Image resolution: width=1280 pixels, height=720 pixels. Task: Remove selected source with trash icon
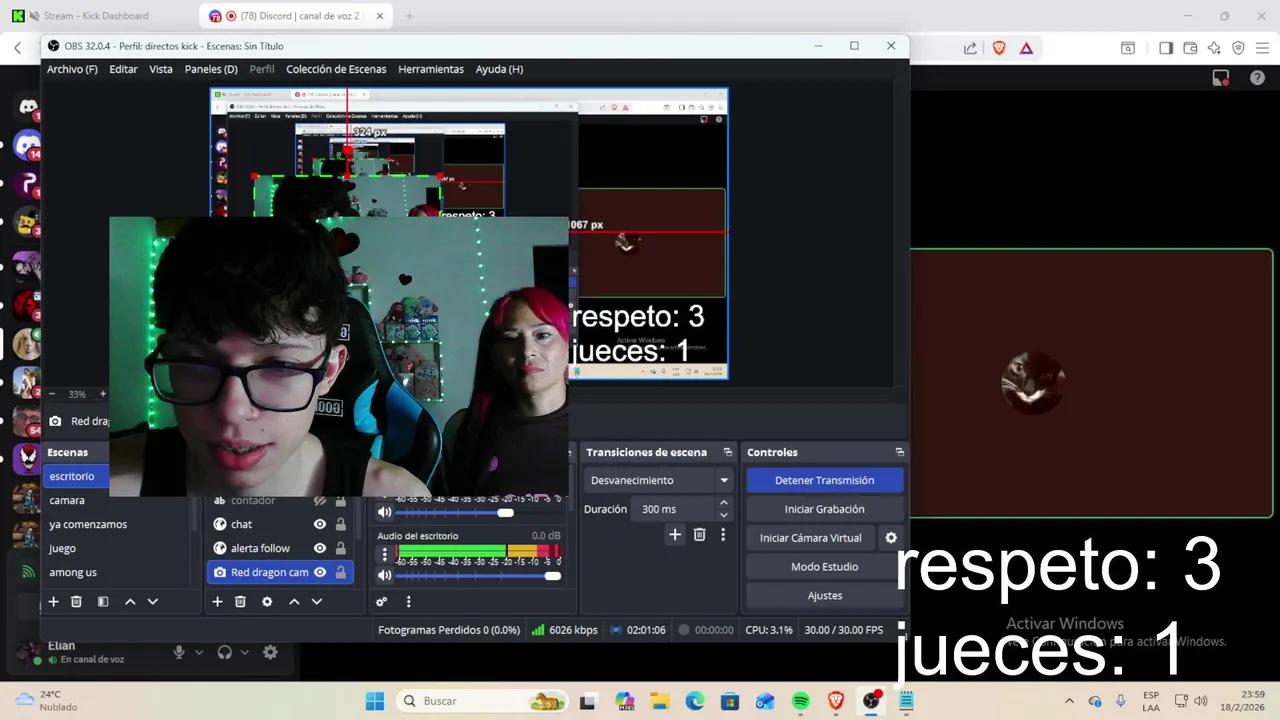point(240,601)
